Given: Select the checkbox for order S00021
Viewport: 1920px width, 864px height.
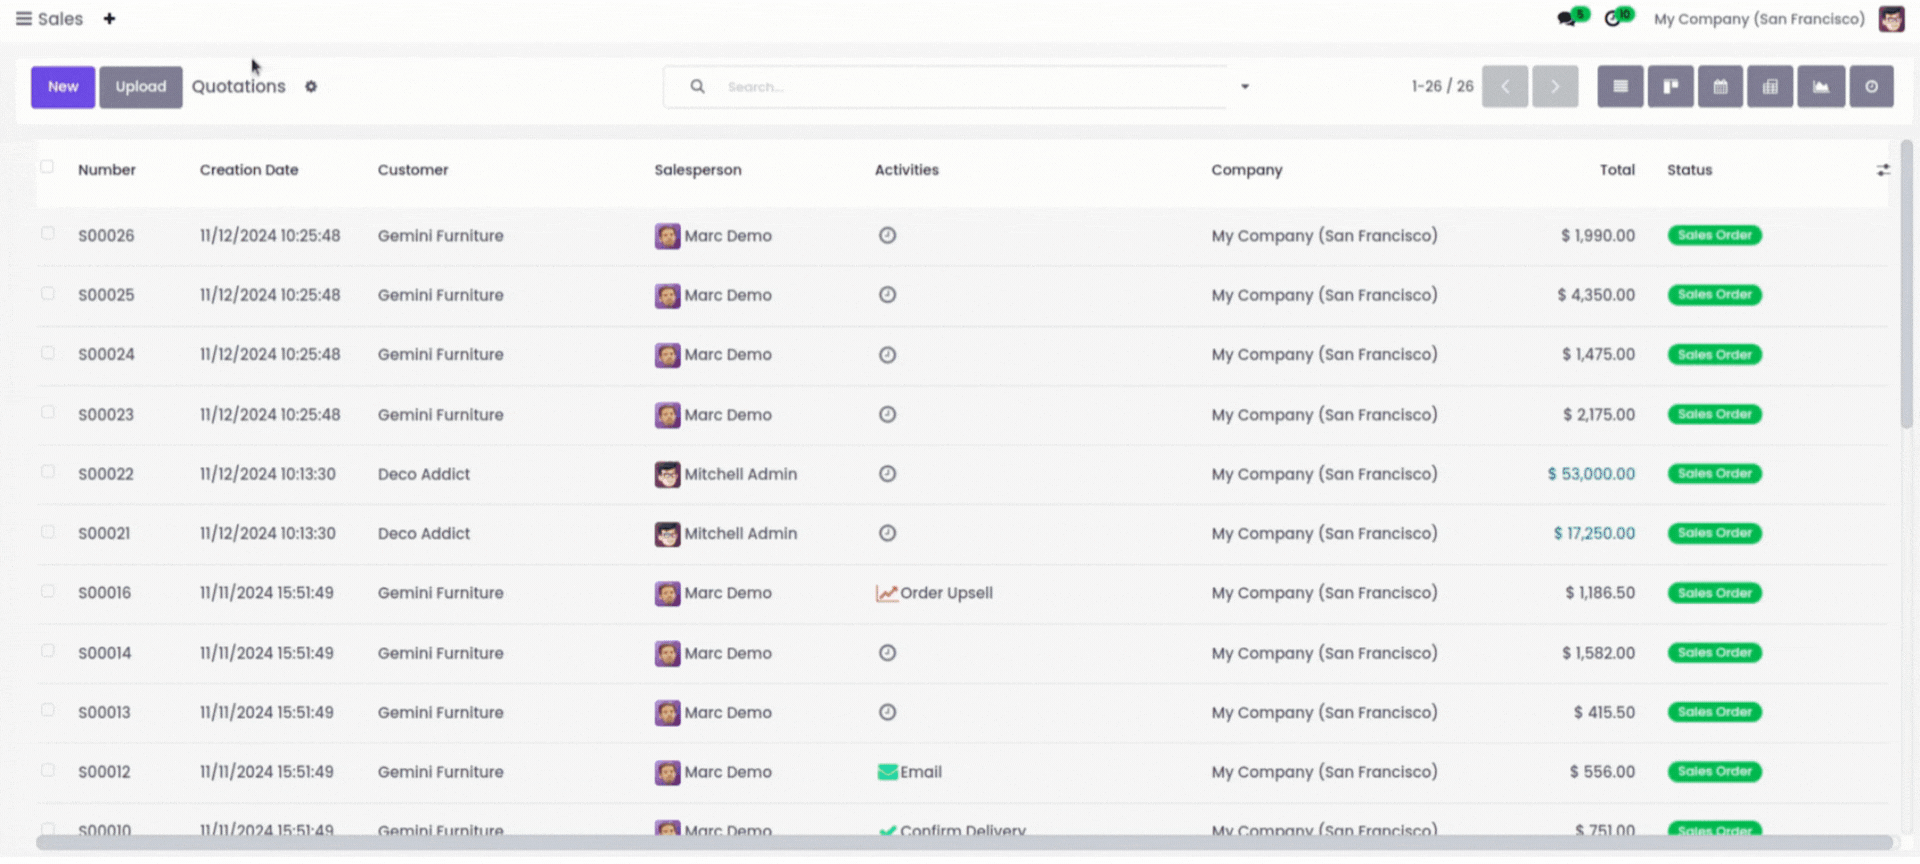Looking at the screenshot, I should 47,531.
